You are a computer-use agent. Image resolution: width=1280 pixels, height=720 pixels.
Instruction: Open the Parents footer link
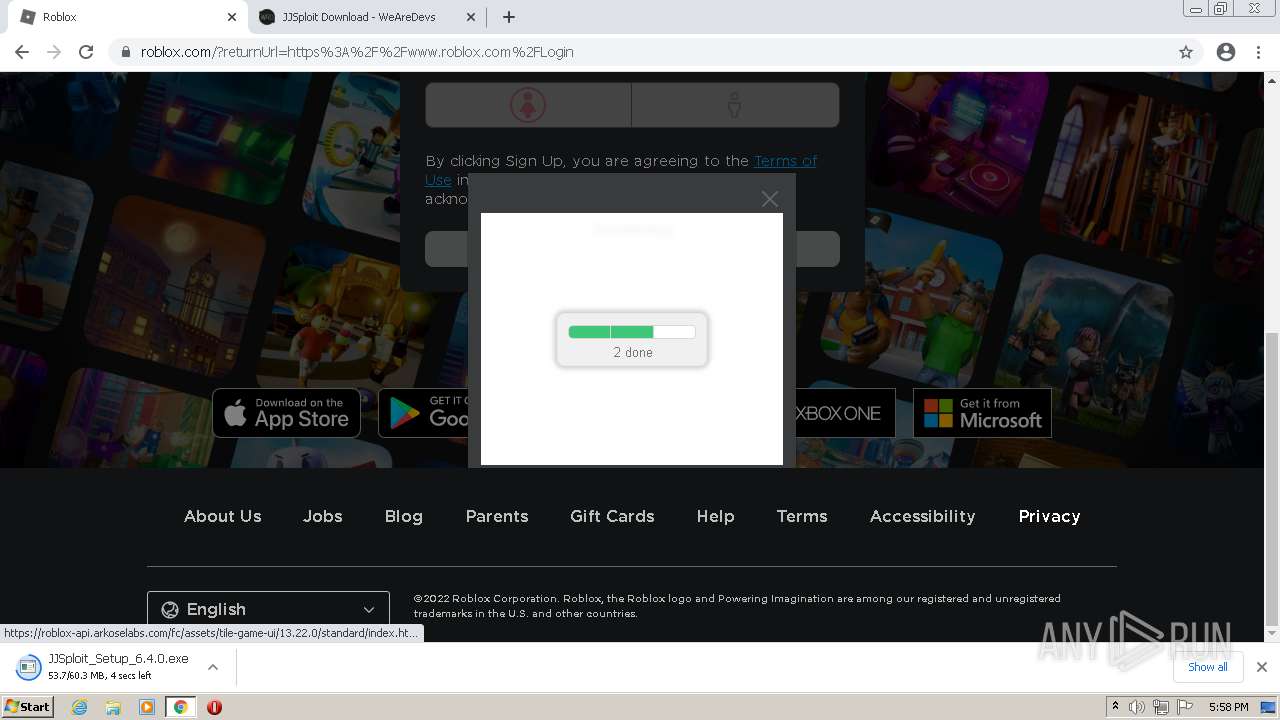click(x=497, y=516)
